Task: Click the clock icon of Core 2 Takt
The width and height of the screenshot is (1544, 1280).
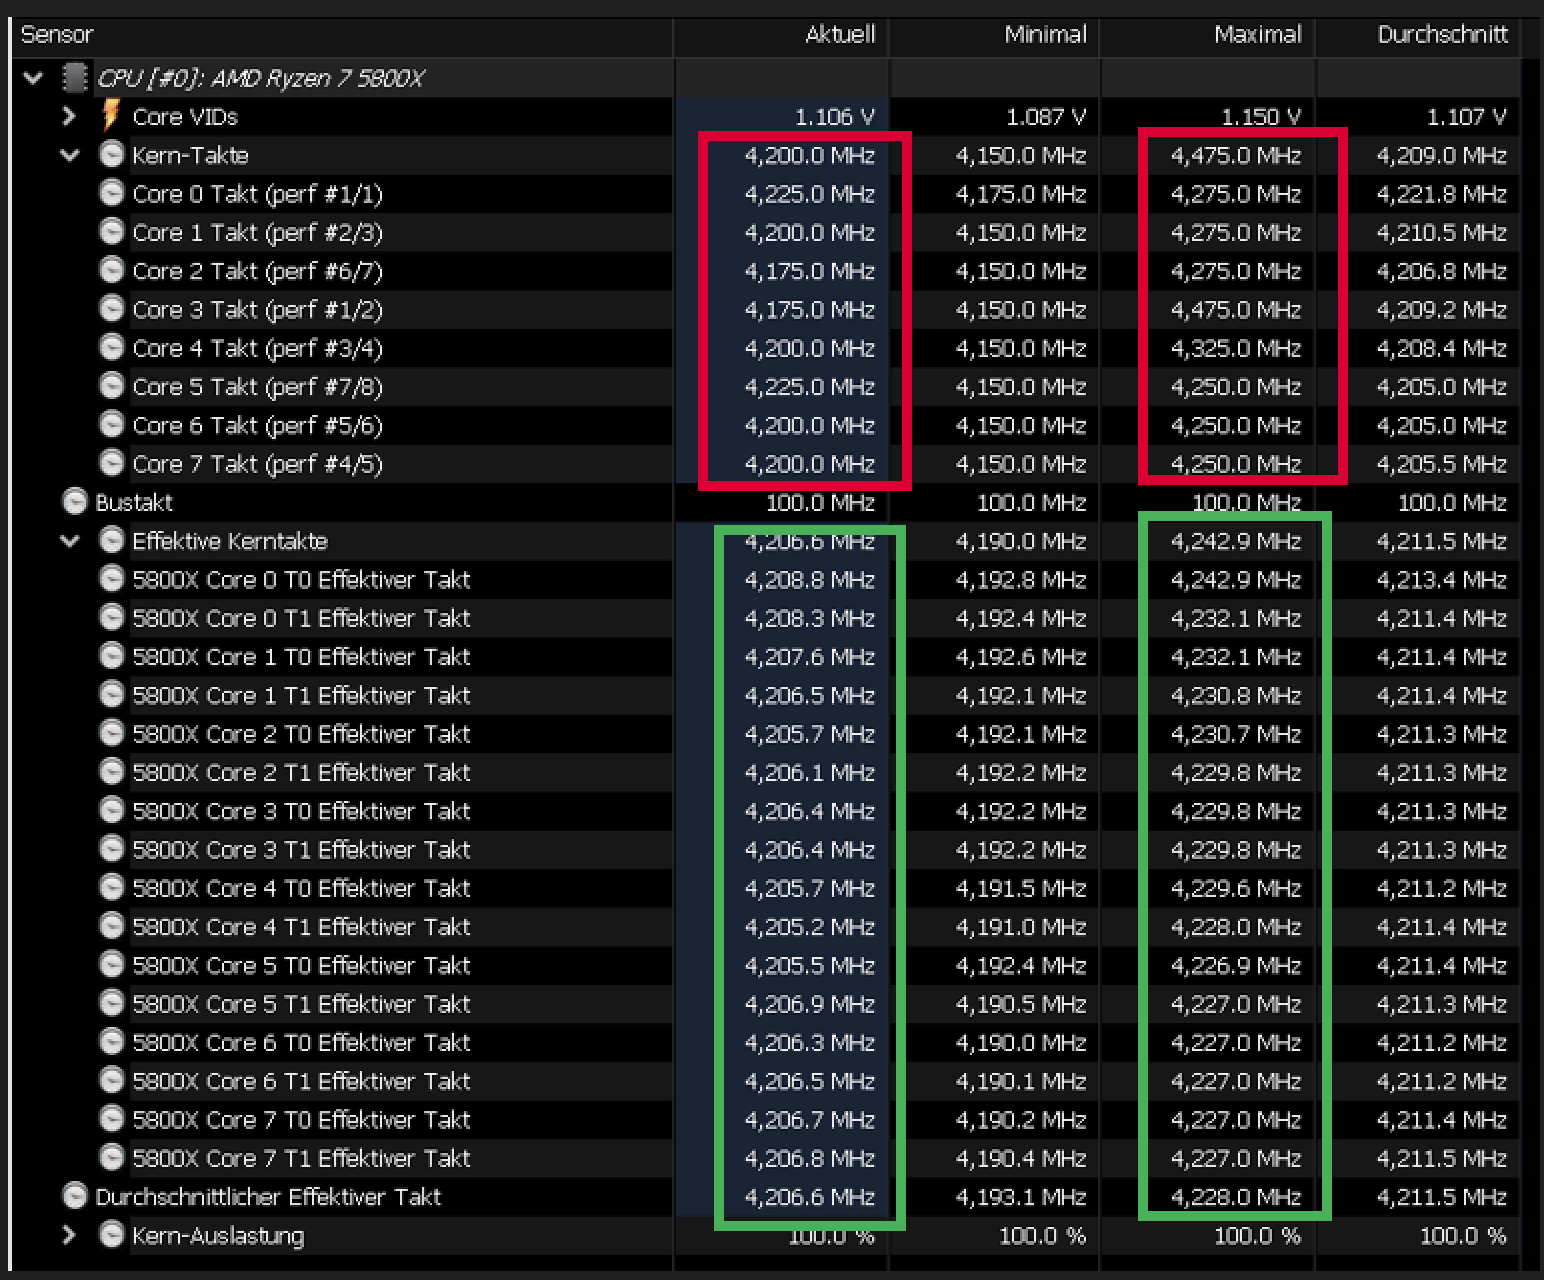Action: coord(112,270)
